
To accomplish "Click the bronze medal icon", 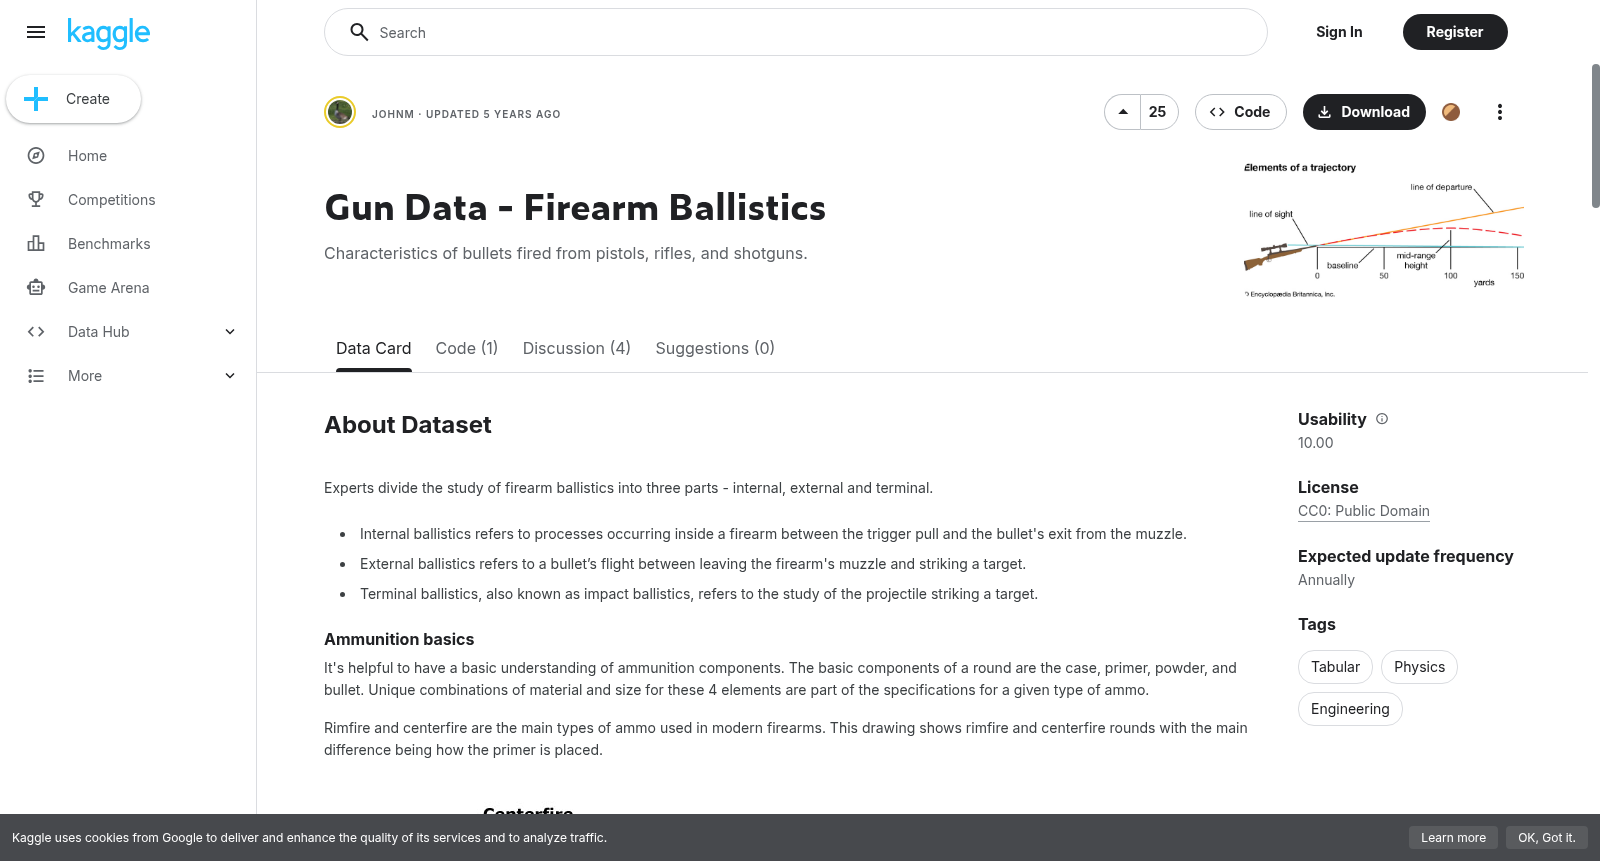I will [x=1451, y=112].
